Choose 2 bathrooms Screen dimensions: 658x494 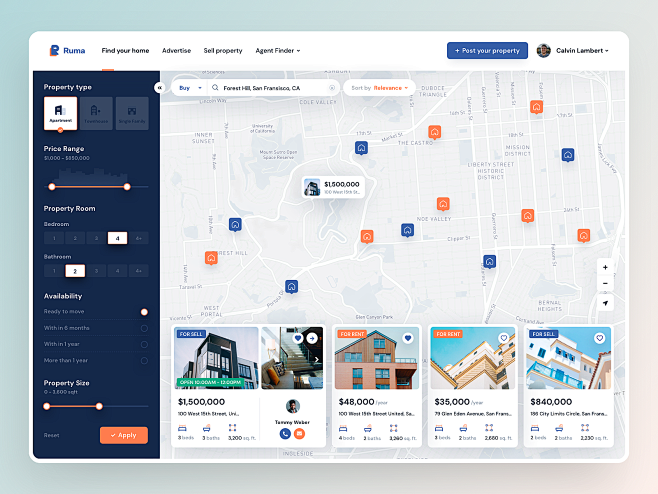coord(75,271)
